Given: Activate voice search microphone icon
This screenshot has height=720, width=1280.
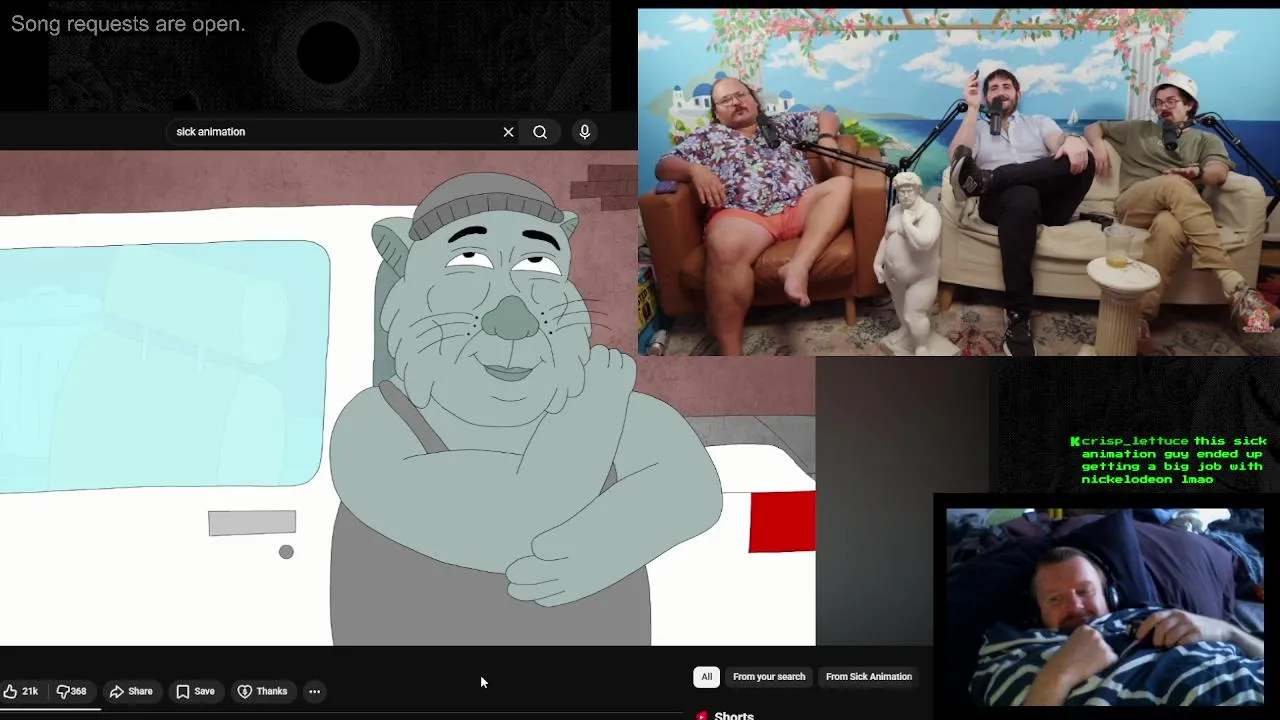Looking at the screenshot, I should (585, 132).
